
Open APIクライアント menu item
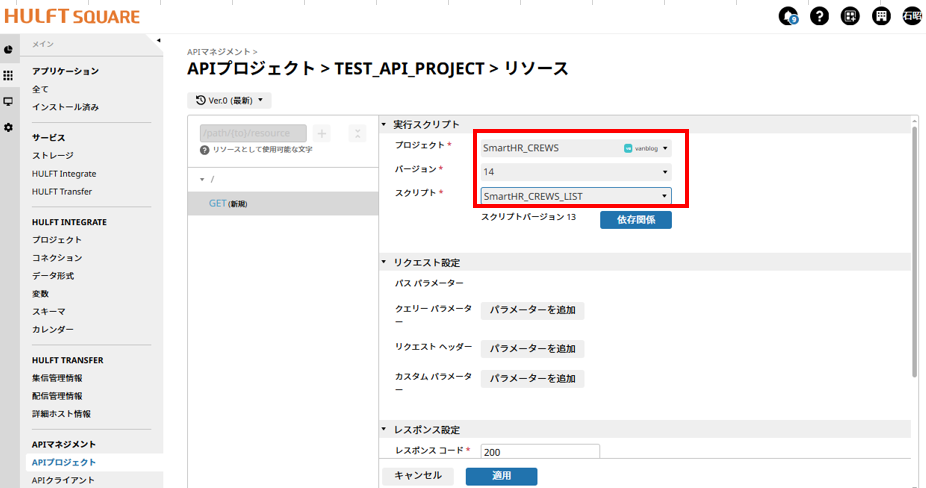click(x=63, y=480)
